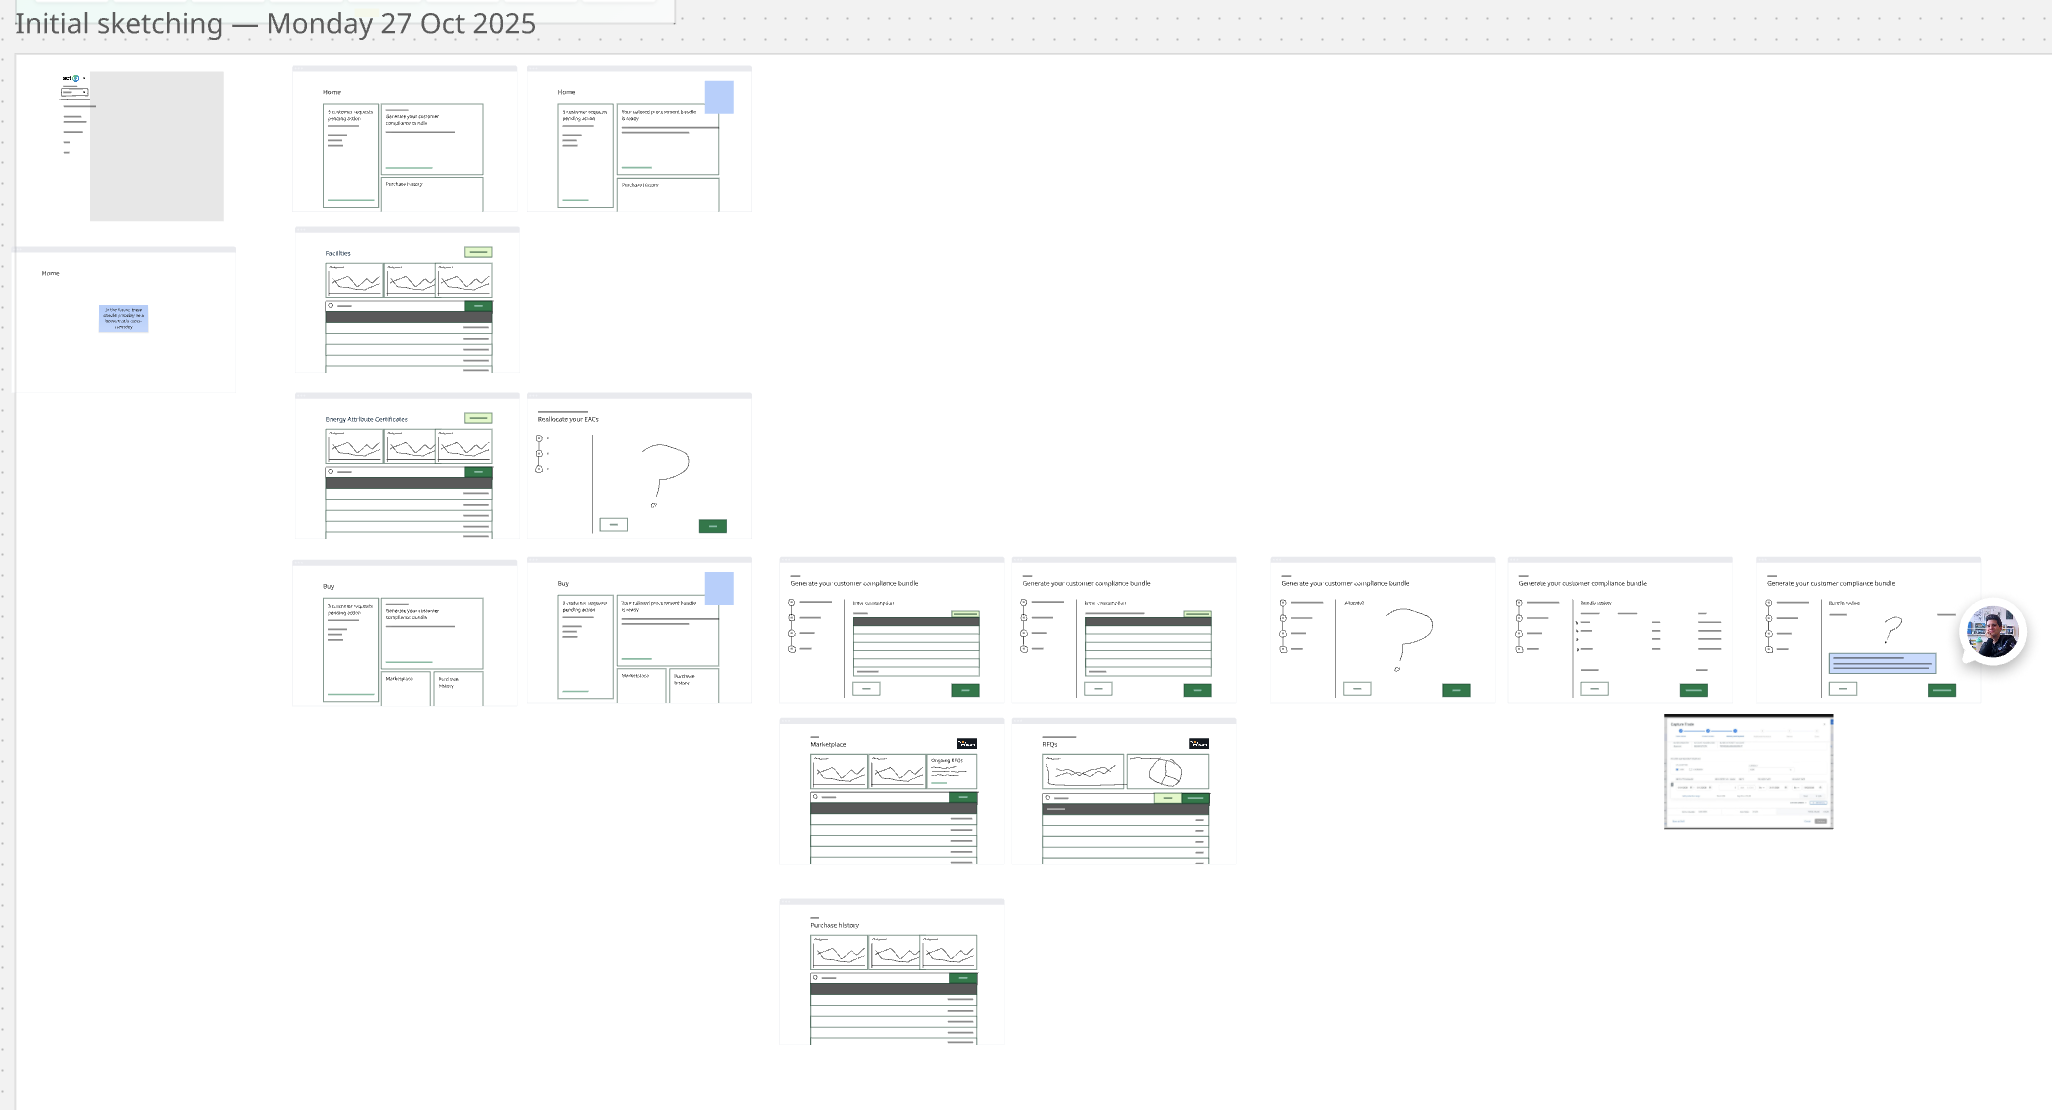
Task: Click the first step circle in Reallocate frame
Action: 539,438
